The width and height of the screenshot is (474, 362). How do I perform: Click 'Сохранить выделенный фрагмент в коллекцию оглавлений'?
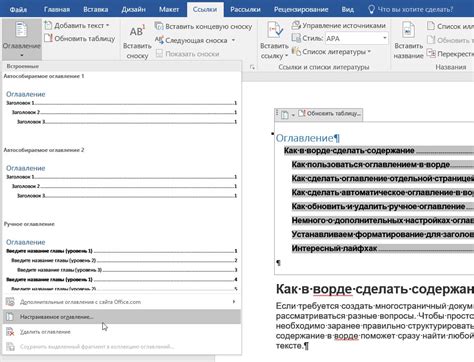[x=121, y=347]
